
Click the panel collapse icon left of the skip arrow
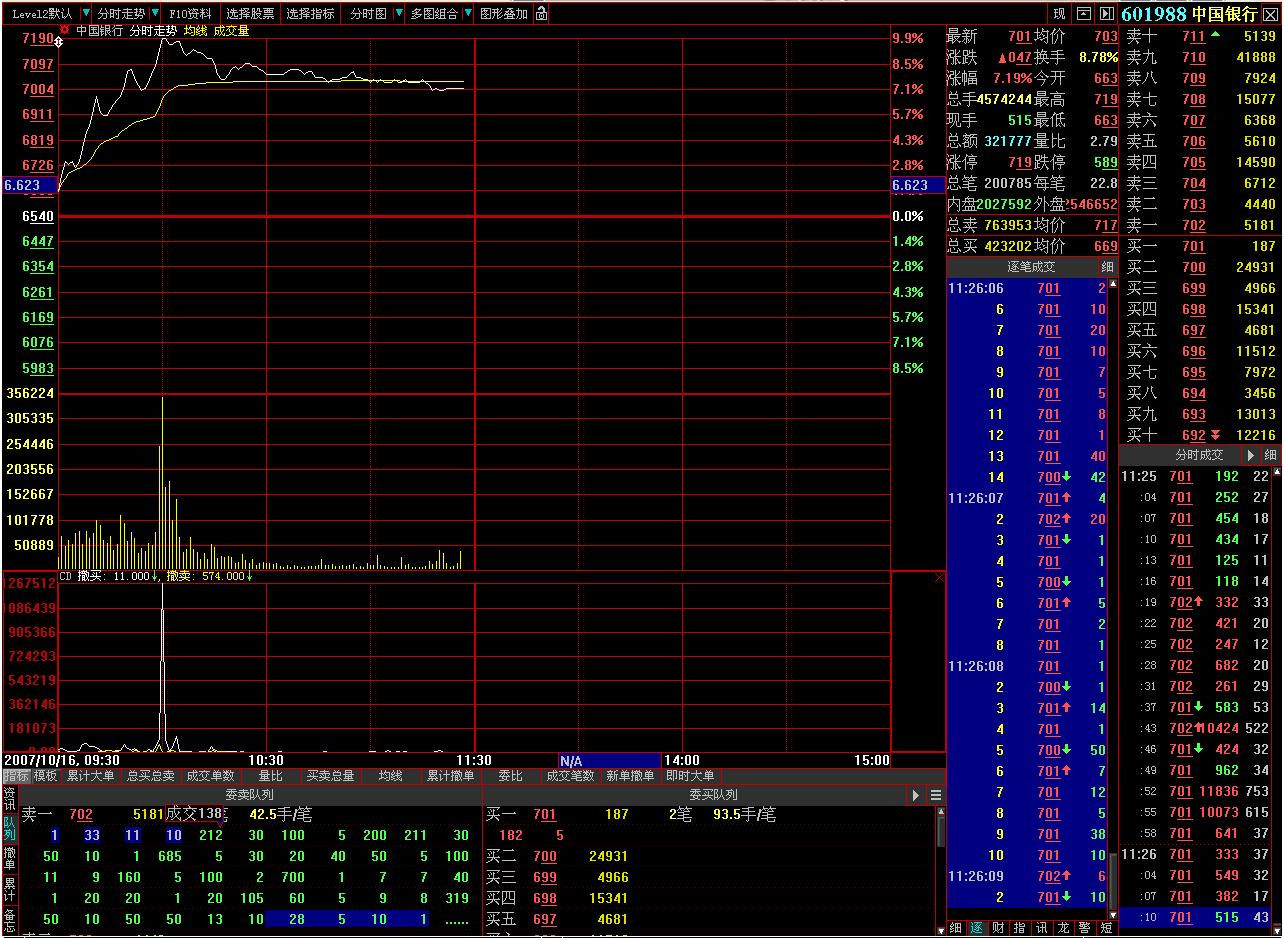click(x=1084, y=14)
